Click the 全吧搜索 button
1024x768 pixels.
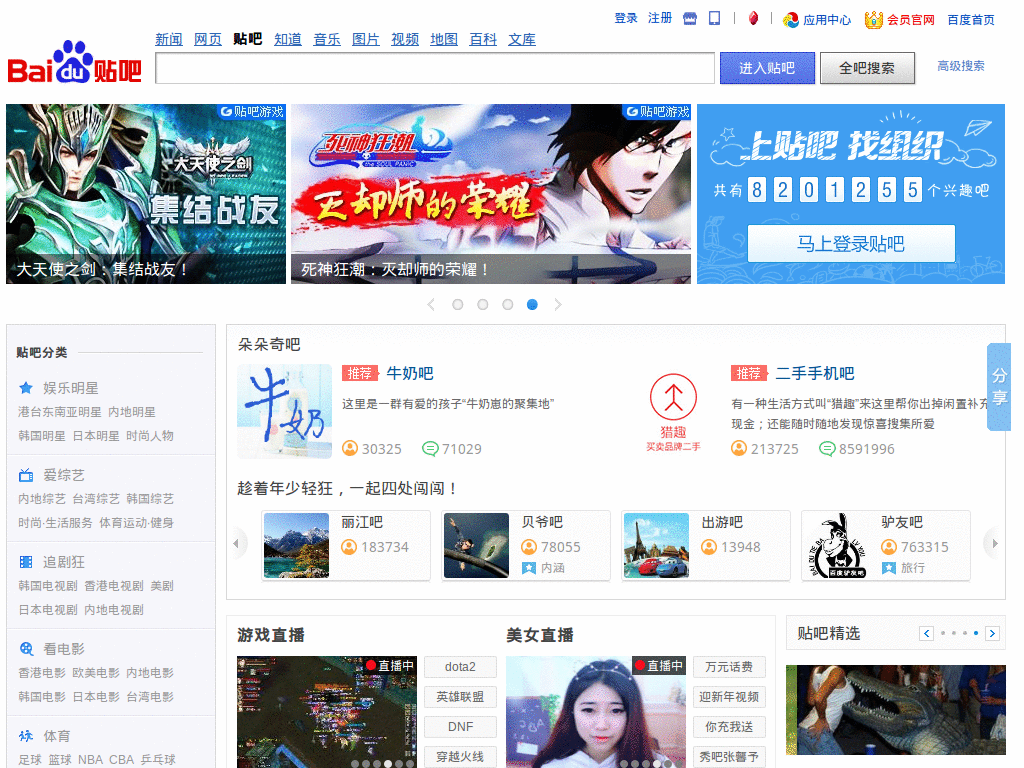click(867, 68)
